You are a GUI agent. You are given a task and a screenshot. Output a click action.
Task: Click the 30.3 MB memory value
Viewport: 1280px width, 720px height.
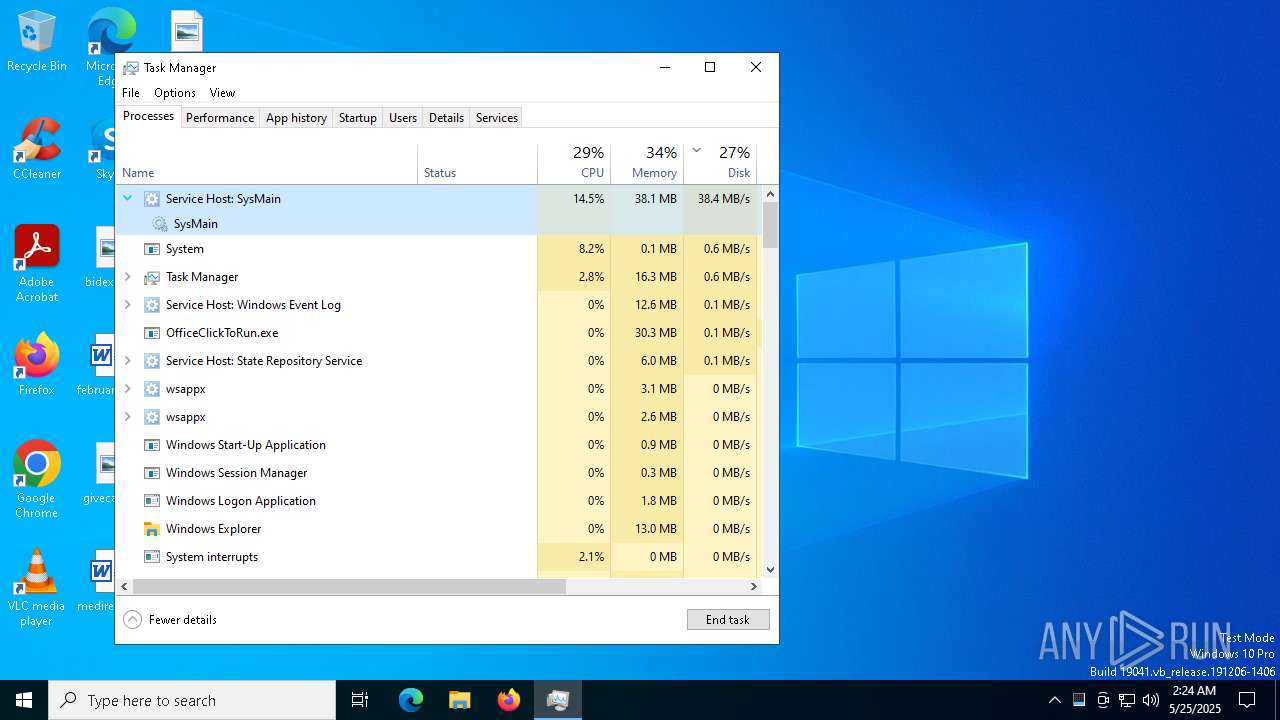point(656,333)
